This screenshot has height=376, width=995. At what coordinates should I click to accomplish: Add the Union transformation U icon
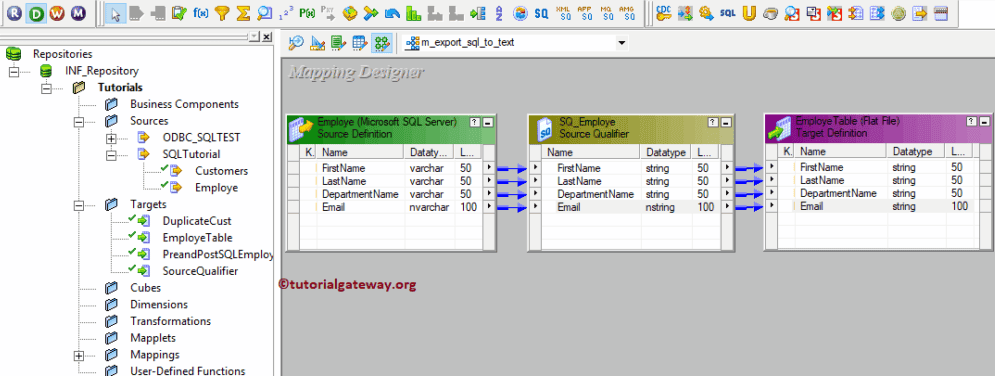[x=749, y=13]
